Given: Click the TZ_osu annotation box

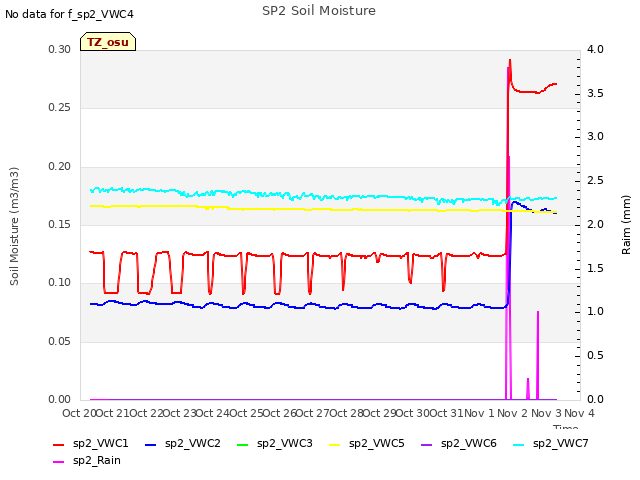Looking at the screenshot, I should 108,42.
